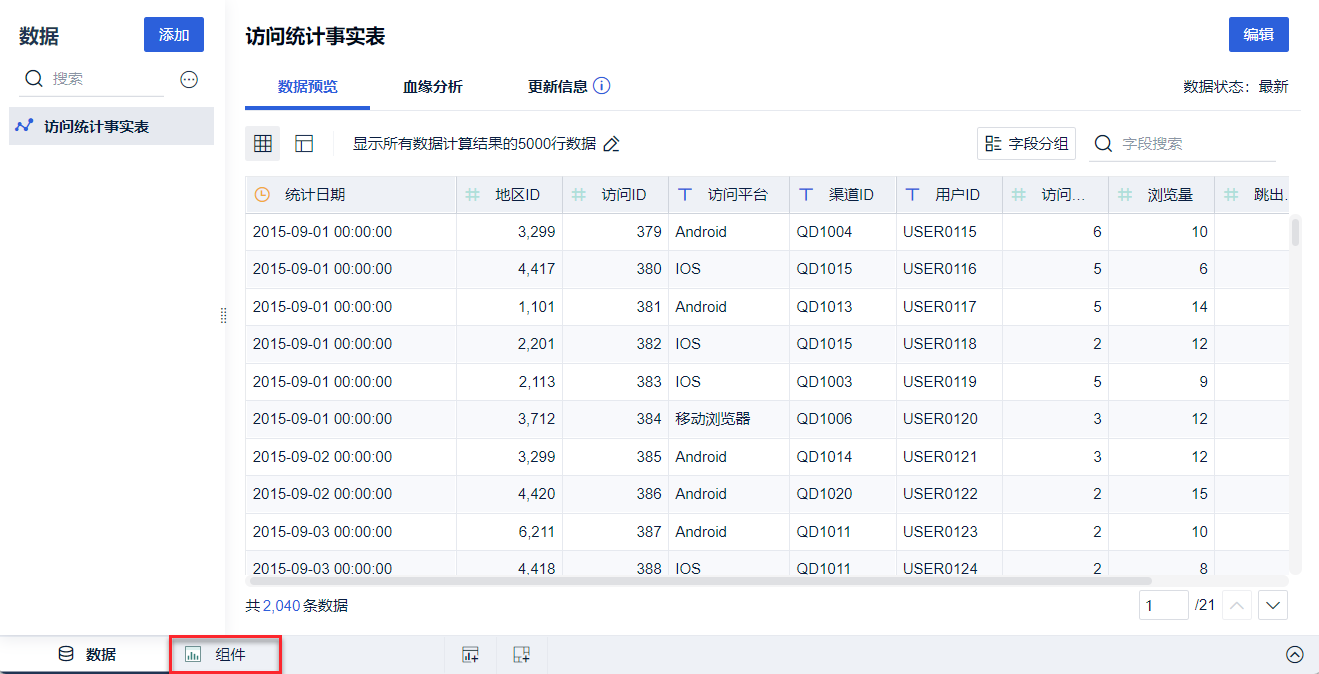Click the add dashboard icon in bottom bar
The image size is (1319, 674).
pyautogui.click(x=521, y=655)
